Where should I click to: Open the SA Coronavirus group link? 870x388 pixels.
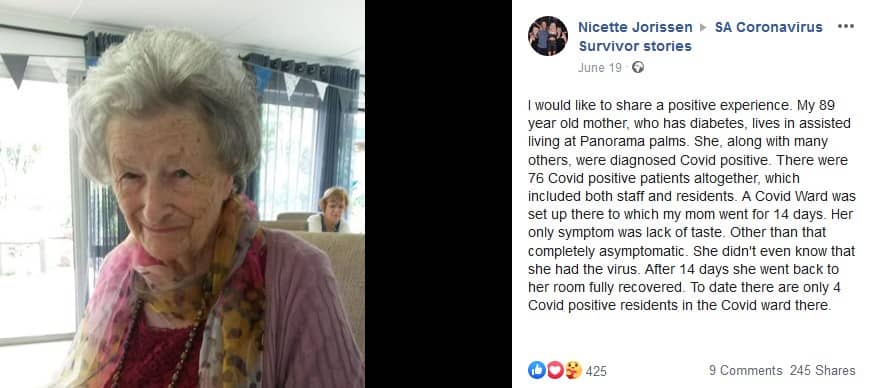(768, 27)
